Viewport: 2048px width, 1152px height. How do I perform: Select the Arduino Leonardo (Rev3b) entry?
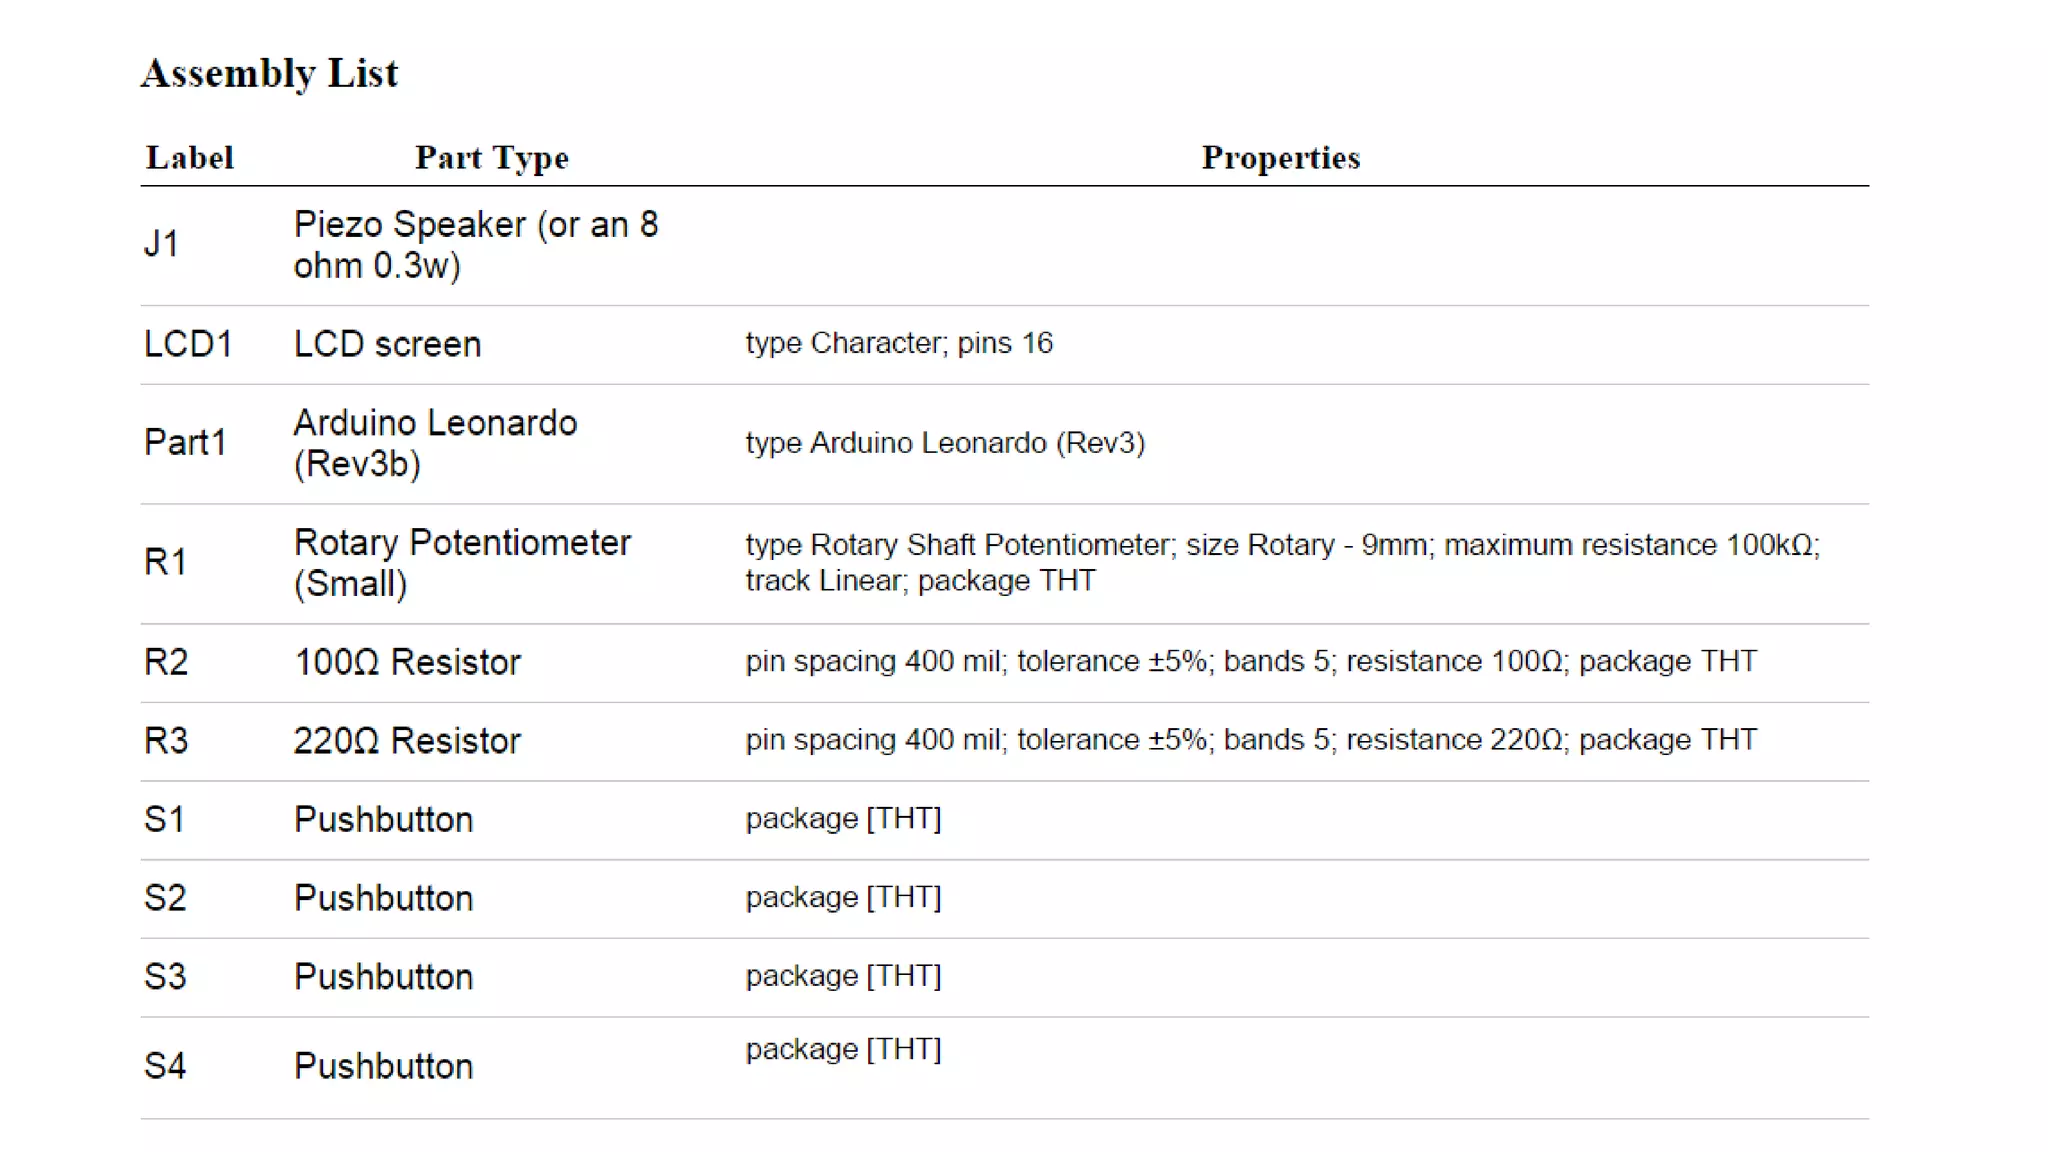435,443
